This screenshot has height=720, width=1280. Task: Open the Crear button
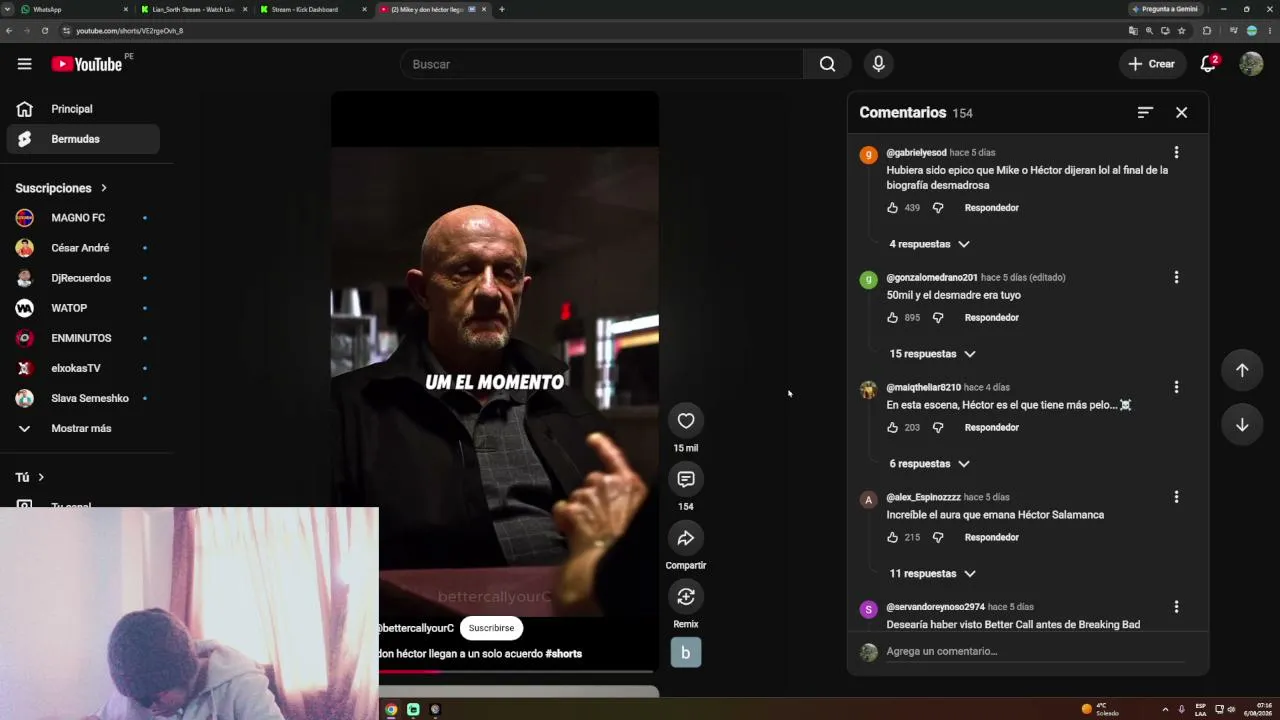click(x=1152, y=64)
